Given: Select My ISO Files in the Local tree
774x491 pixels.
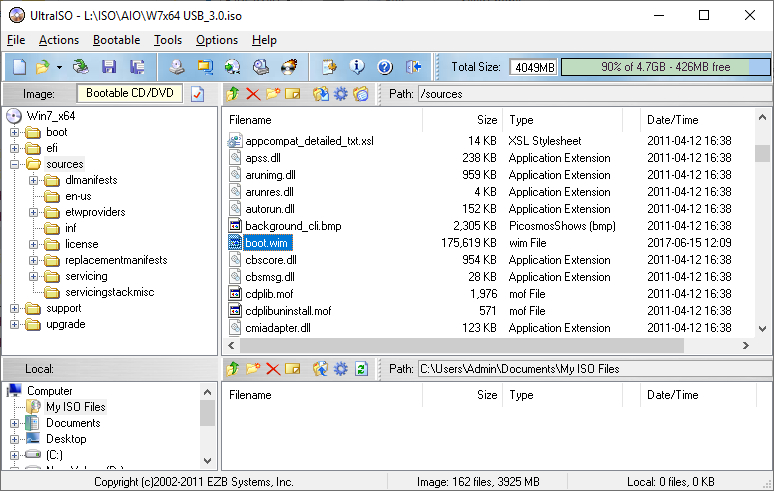Looking at the screenshot, I should [76, 407].
